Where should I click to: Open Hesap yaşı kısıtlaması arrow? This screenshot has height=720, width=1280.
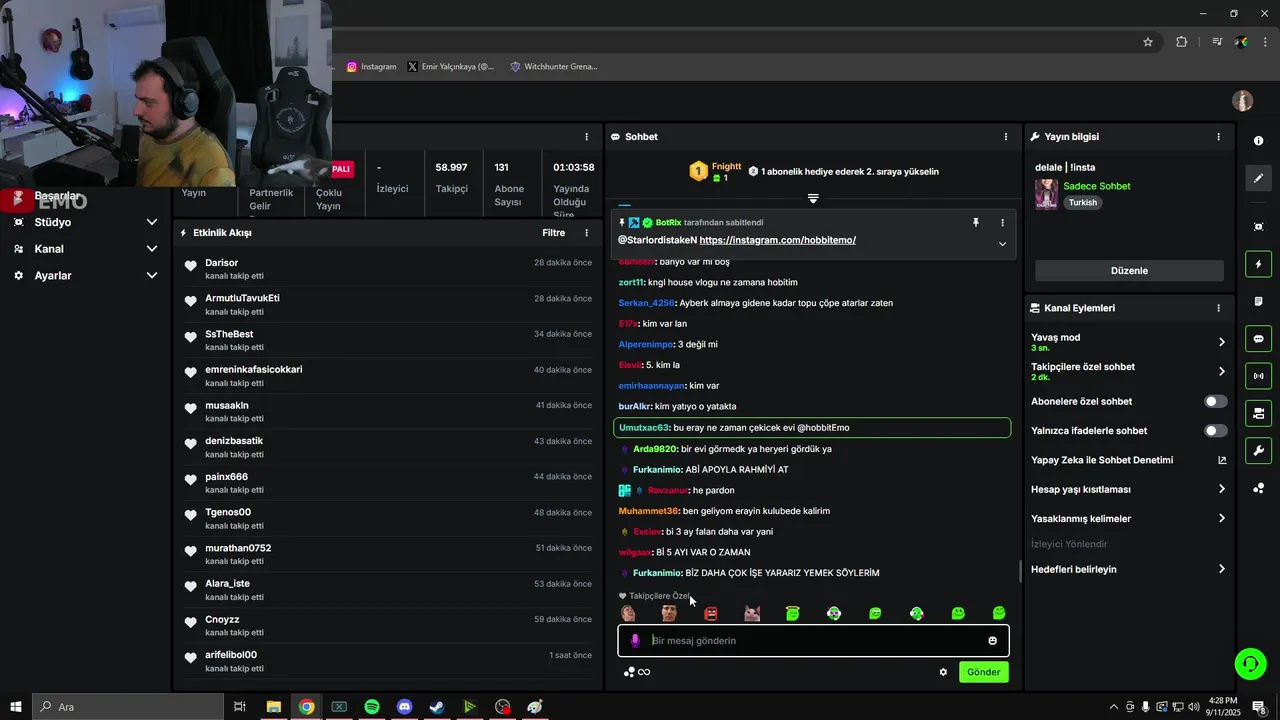(x=1221, y=489)
